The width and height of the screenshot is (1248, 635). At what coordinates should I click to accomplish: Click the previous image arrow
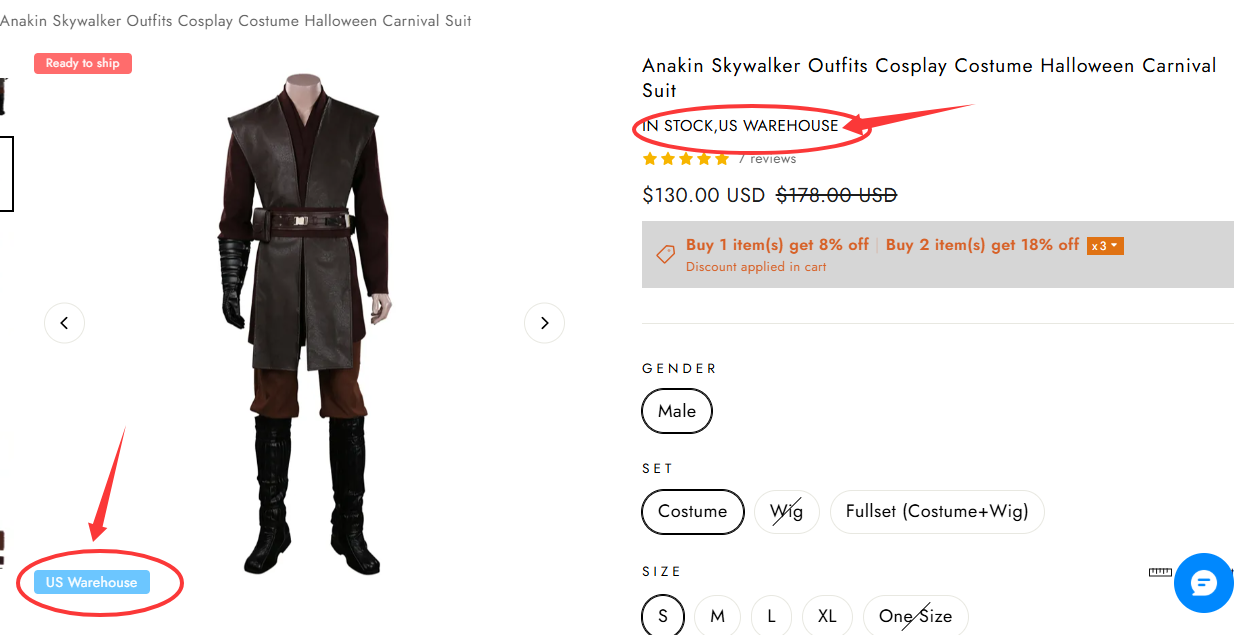(64, 323)
